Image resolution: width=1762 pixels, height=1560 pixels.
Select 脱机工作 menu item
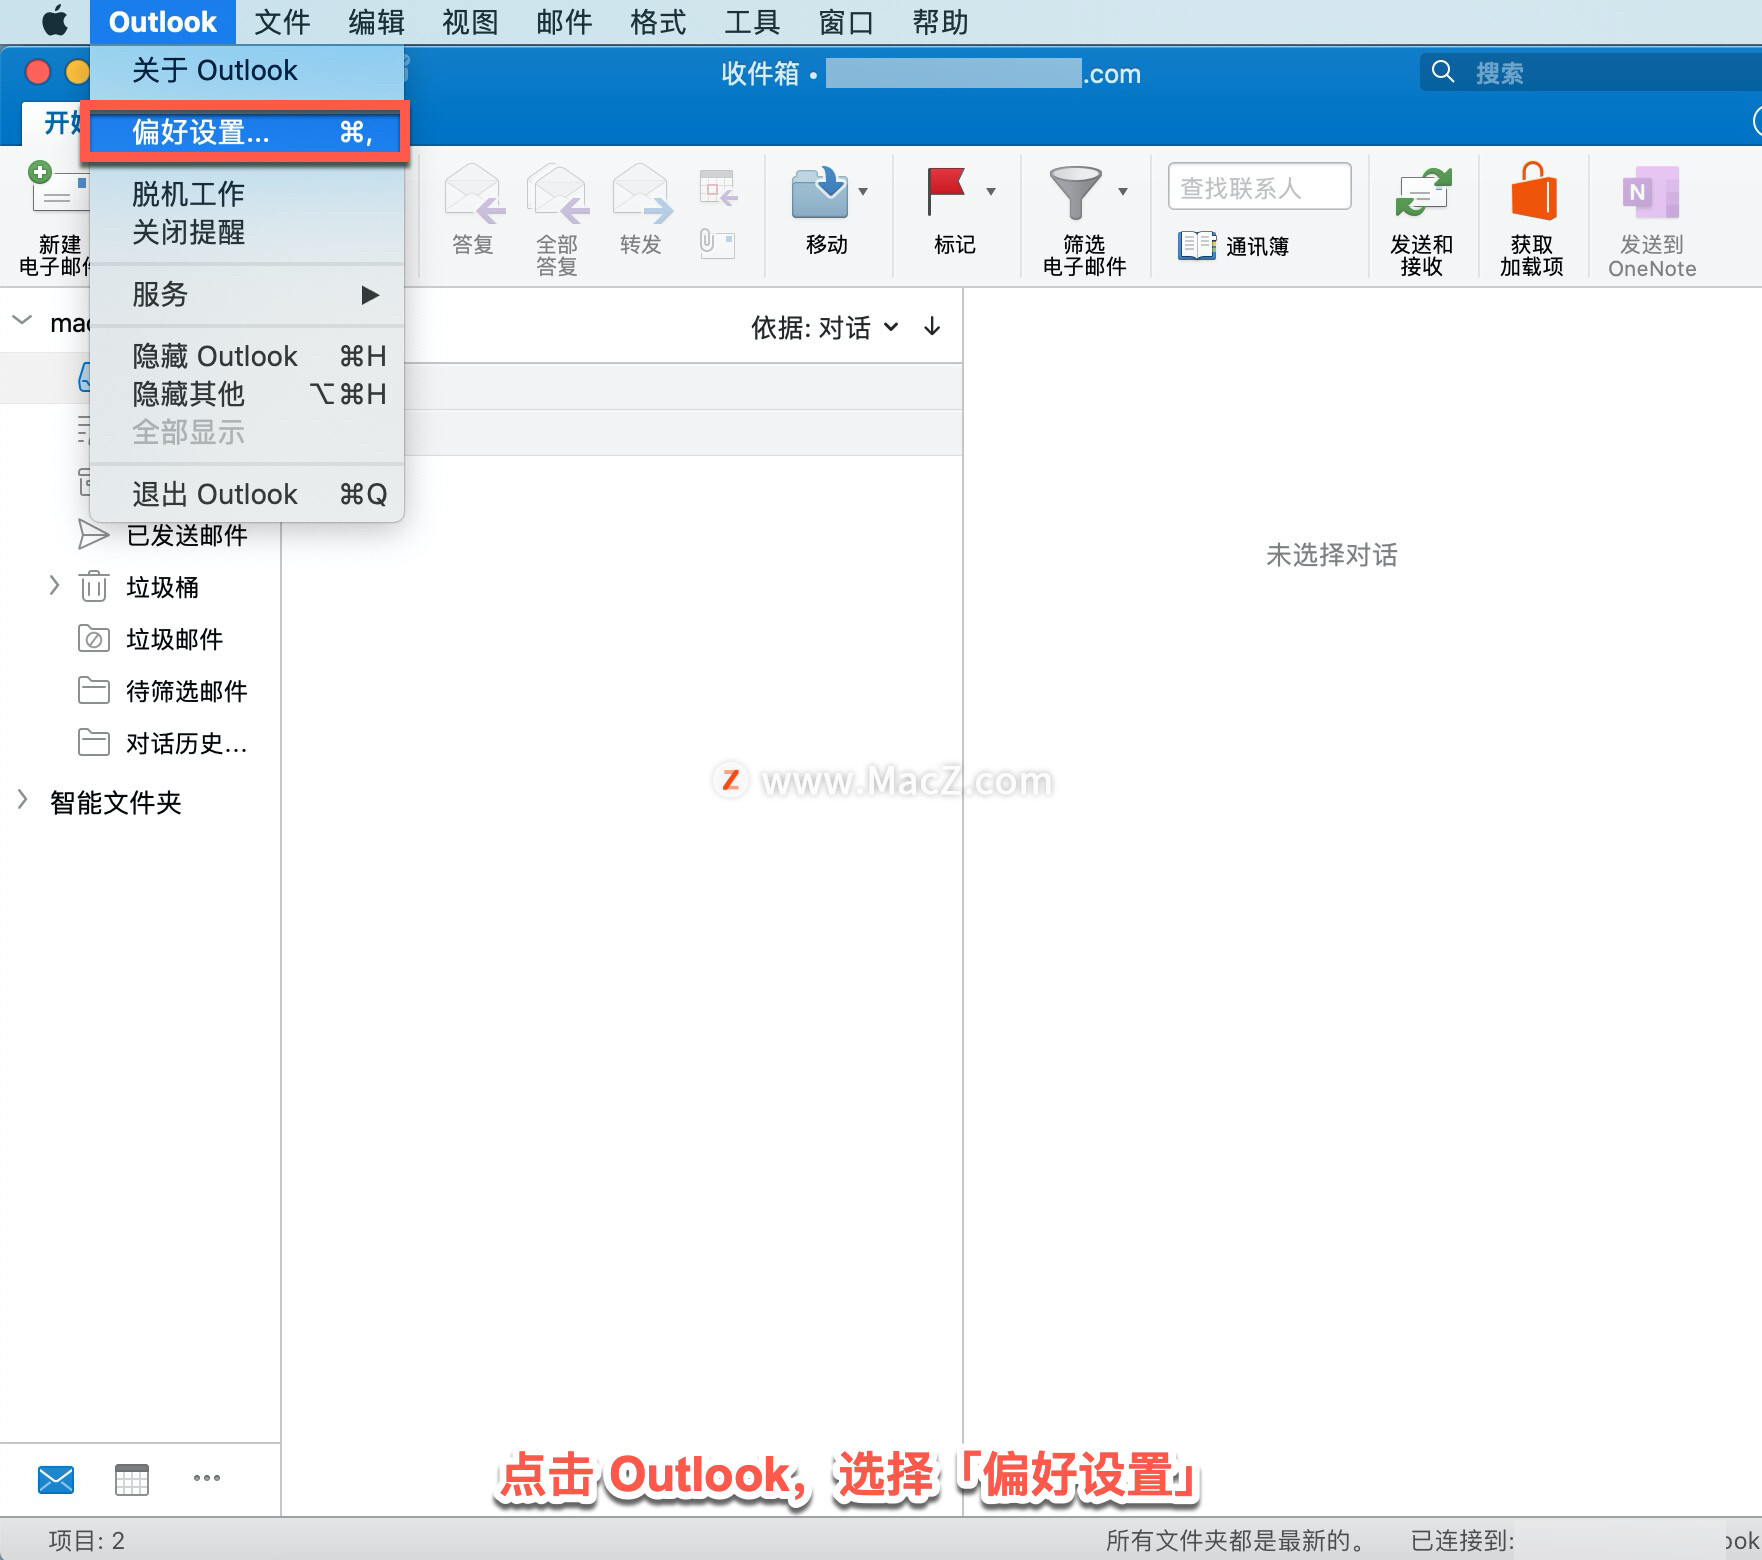pos(247,194)
